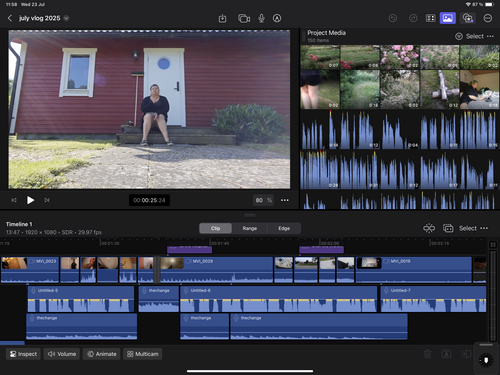Toggle the layout grid view button
The image size is (500, 375).
[431, 18]
